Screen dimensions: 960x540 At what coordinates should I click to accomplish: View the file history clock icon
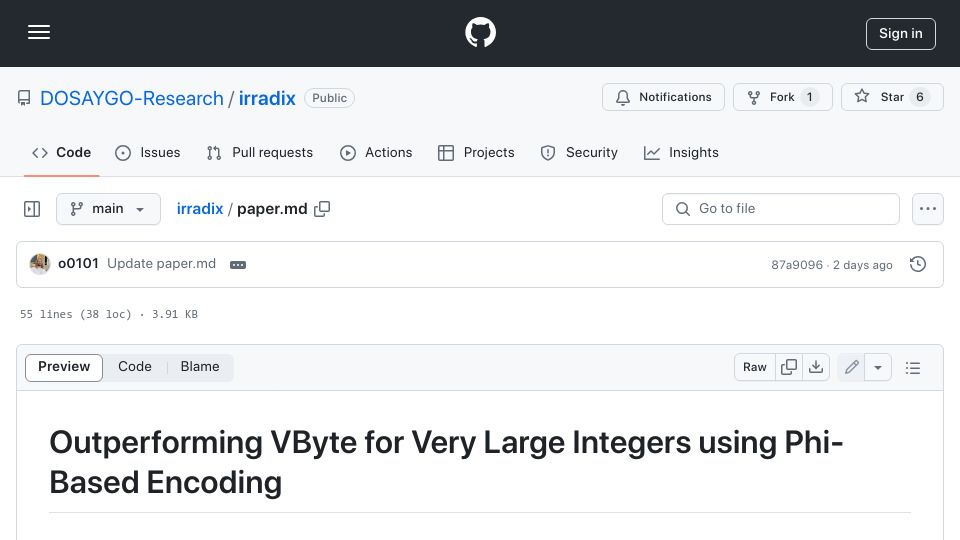(918, 264)
